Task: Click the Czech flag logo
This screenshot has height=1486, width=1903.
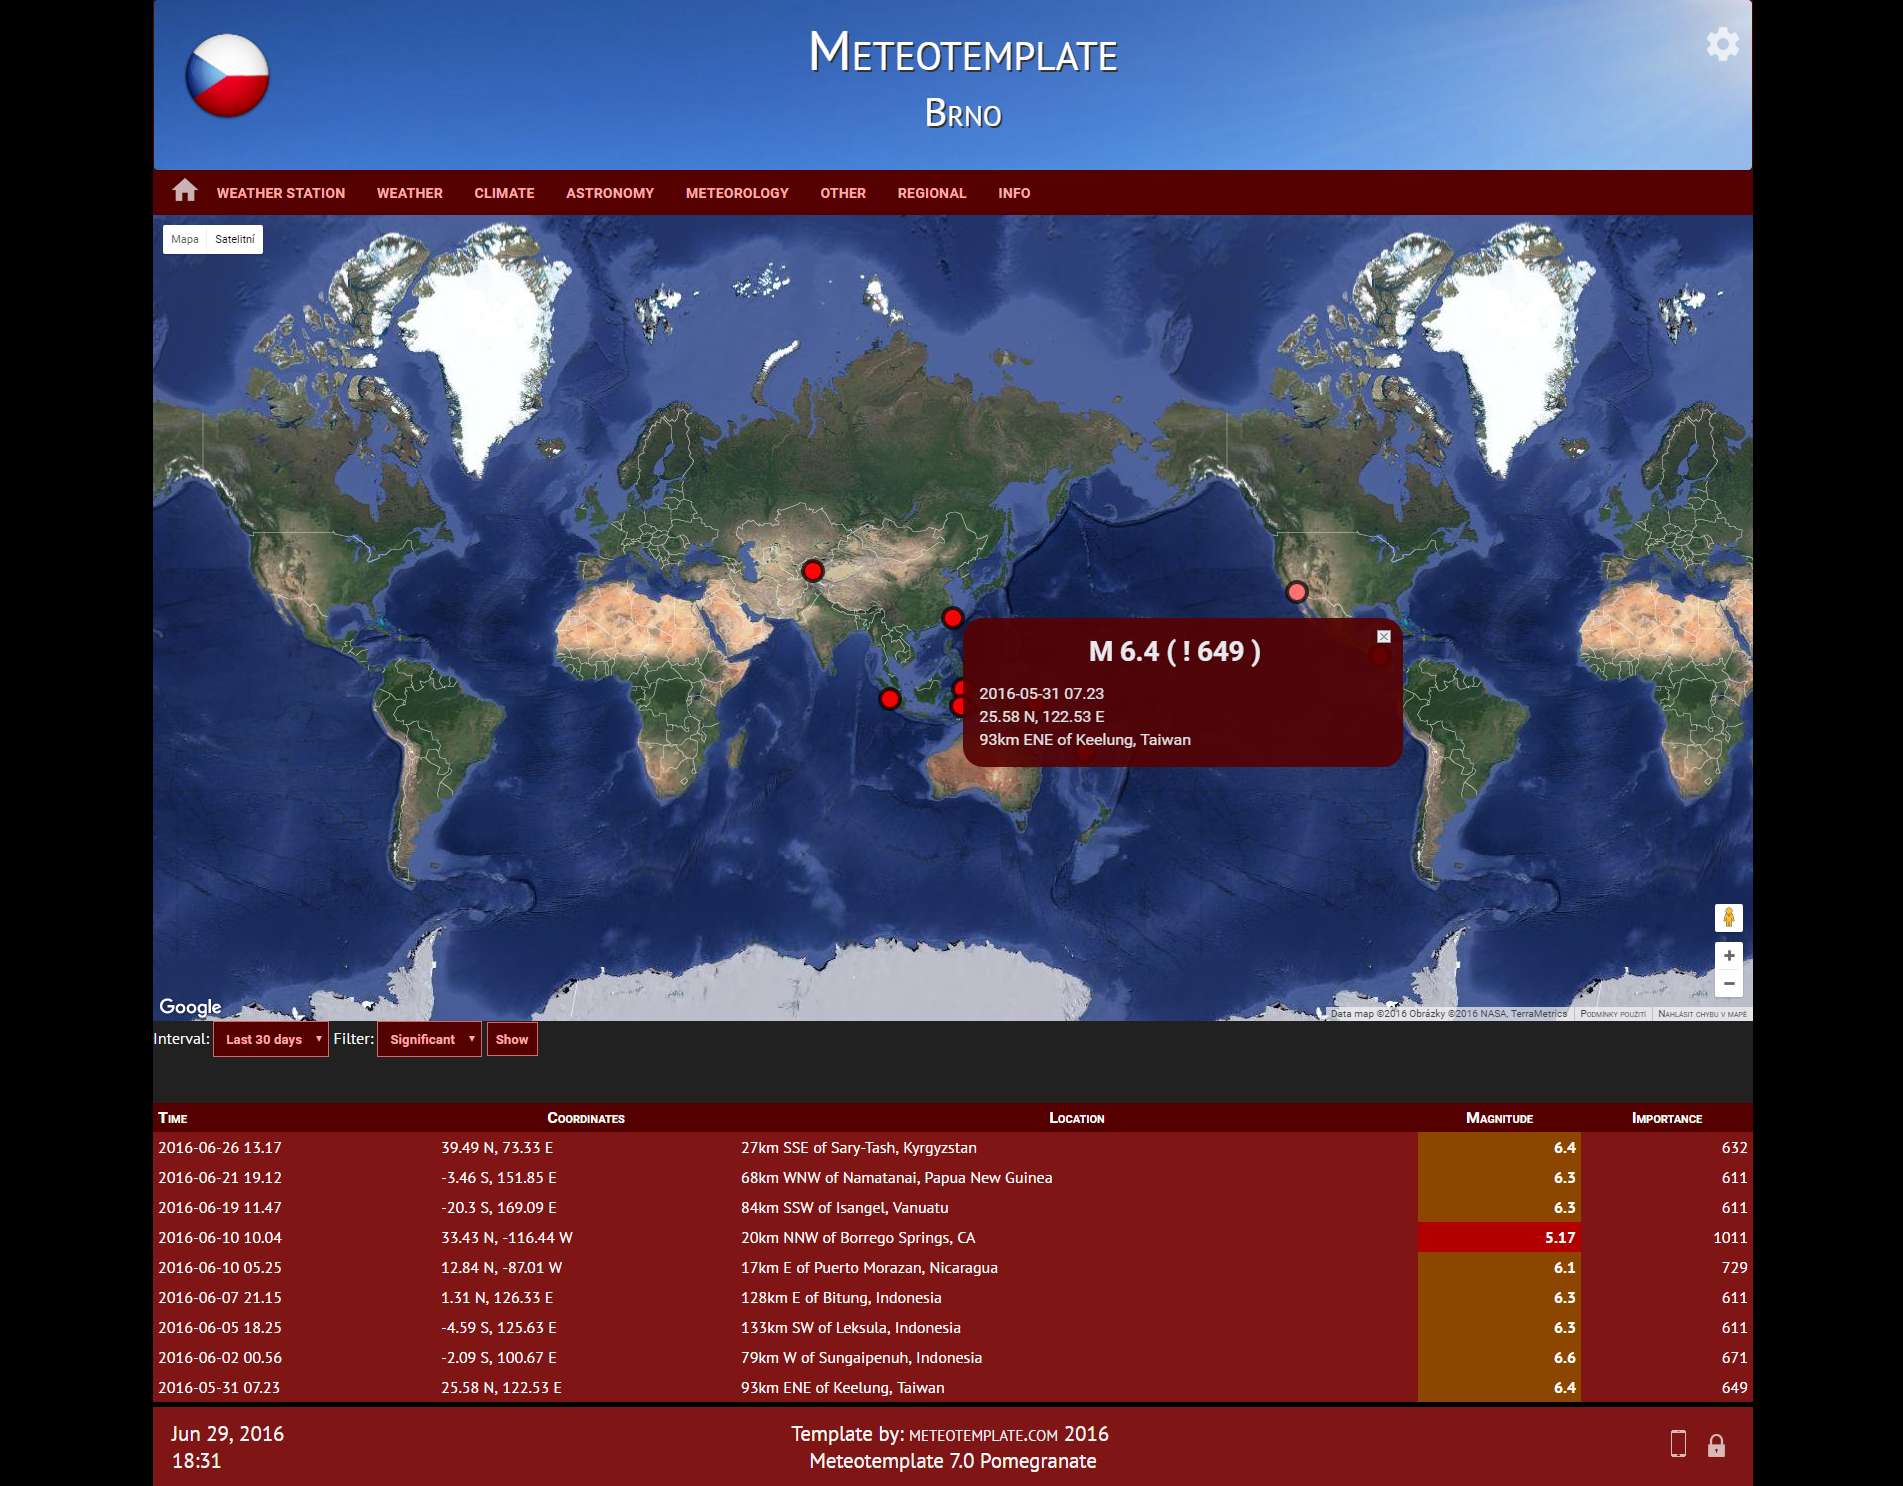Action: (227, 77)
